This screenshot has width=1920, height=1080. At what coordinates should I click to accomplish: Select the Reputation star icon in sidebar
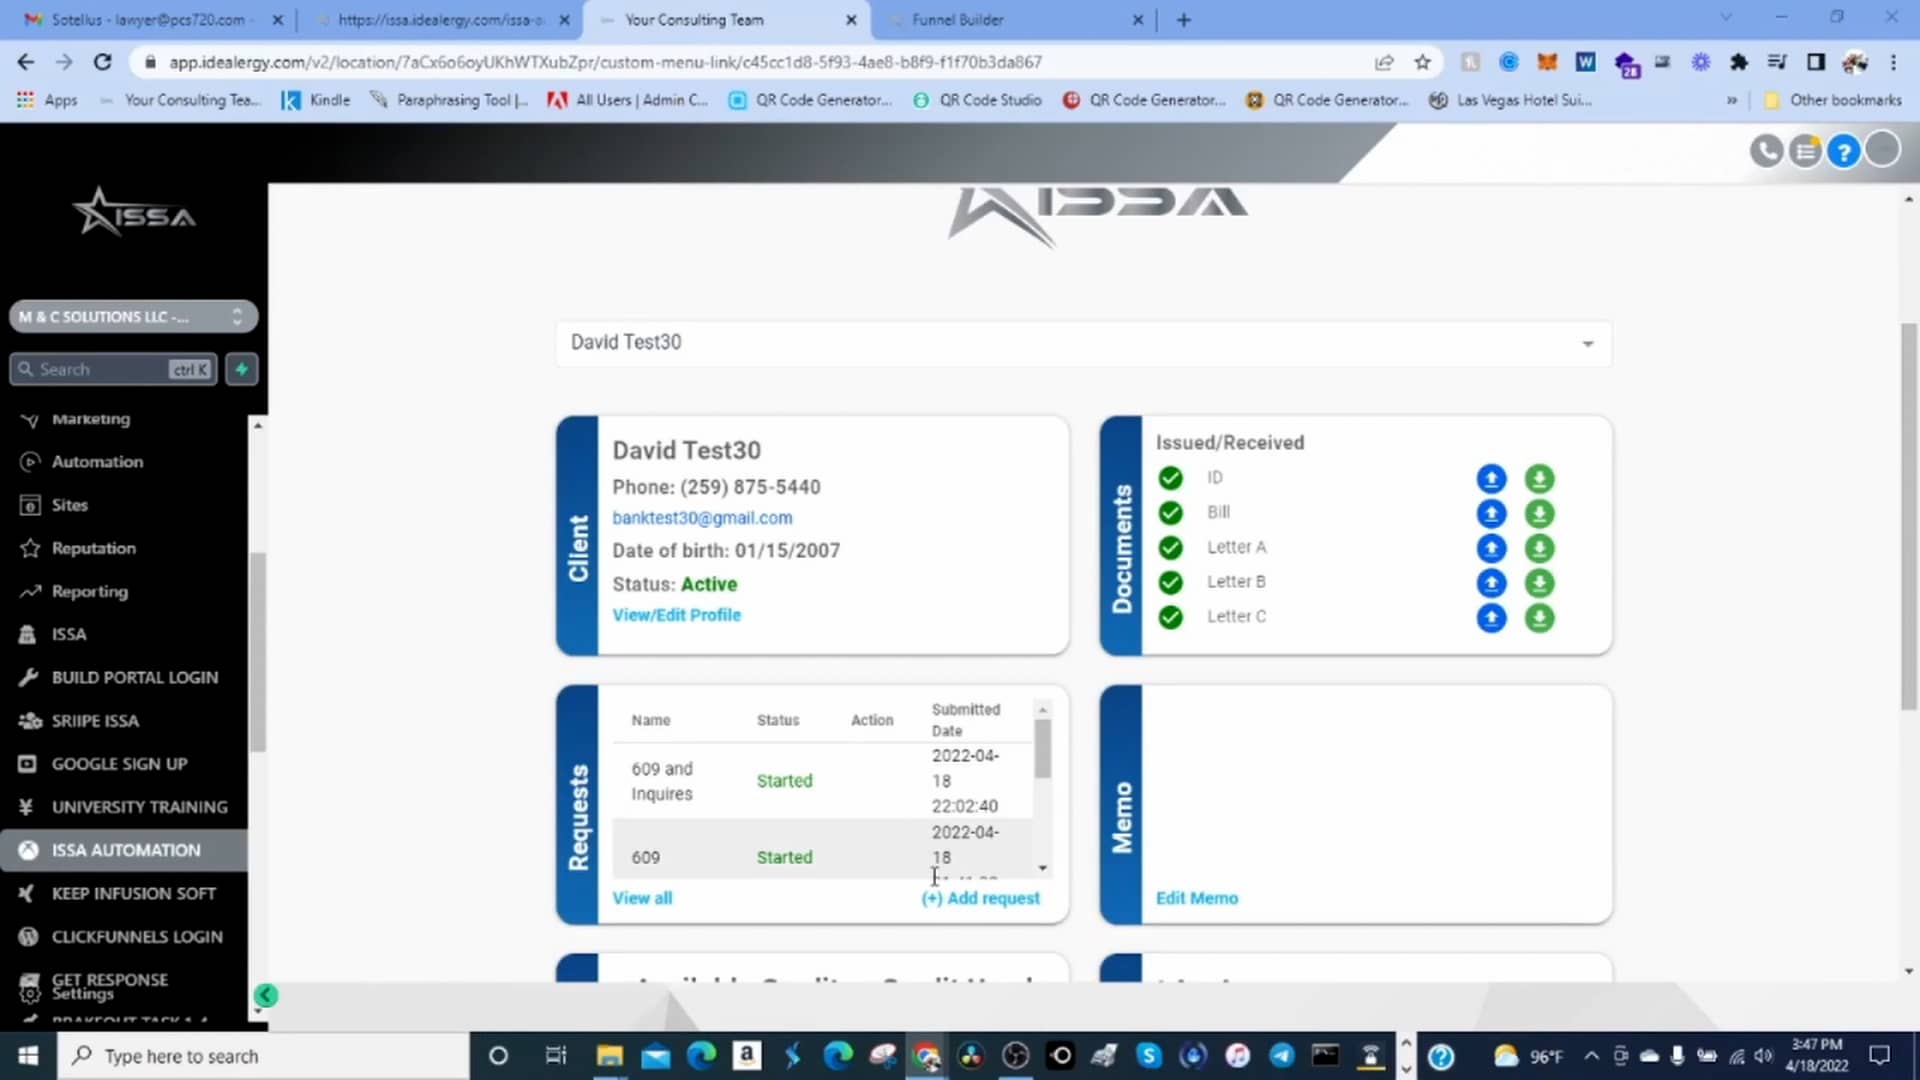click(29, 548)
